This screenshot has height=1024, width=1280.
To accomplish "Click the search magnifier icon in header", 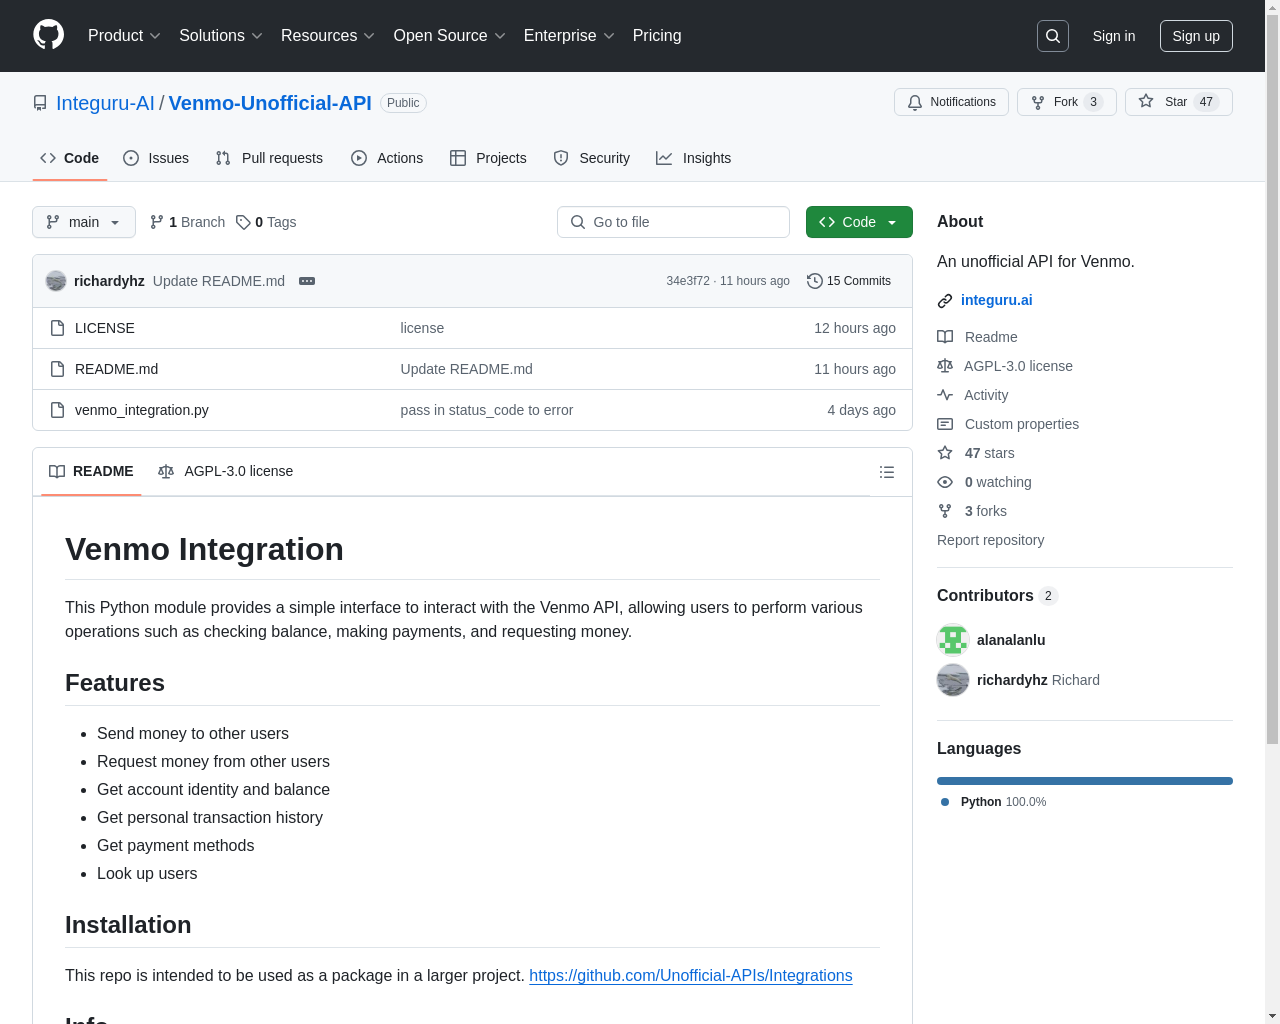I will tap(1053, 36).
